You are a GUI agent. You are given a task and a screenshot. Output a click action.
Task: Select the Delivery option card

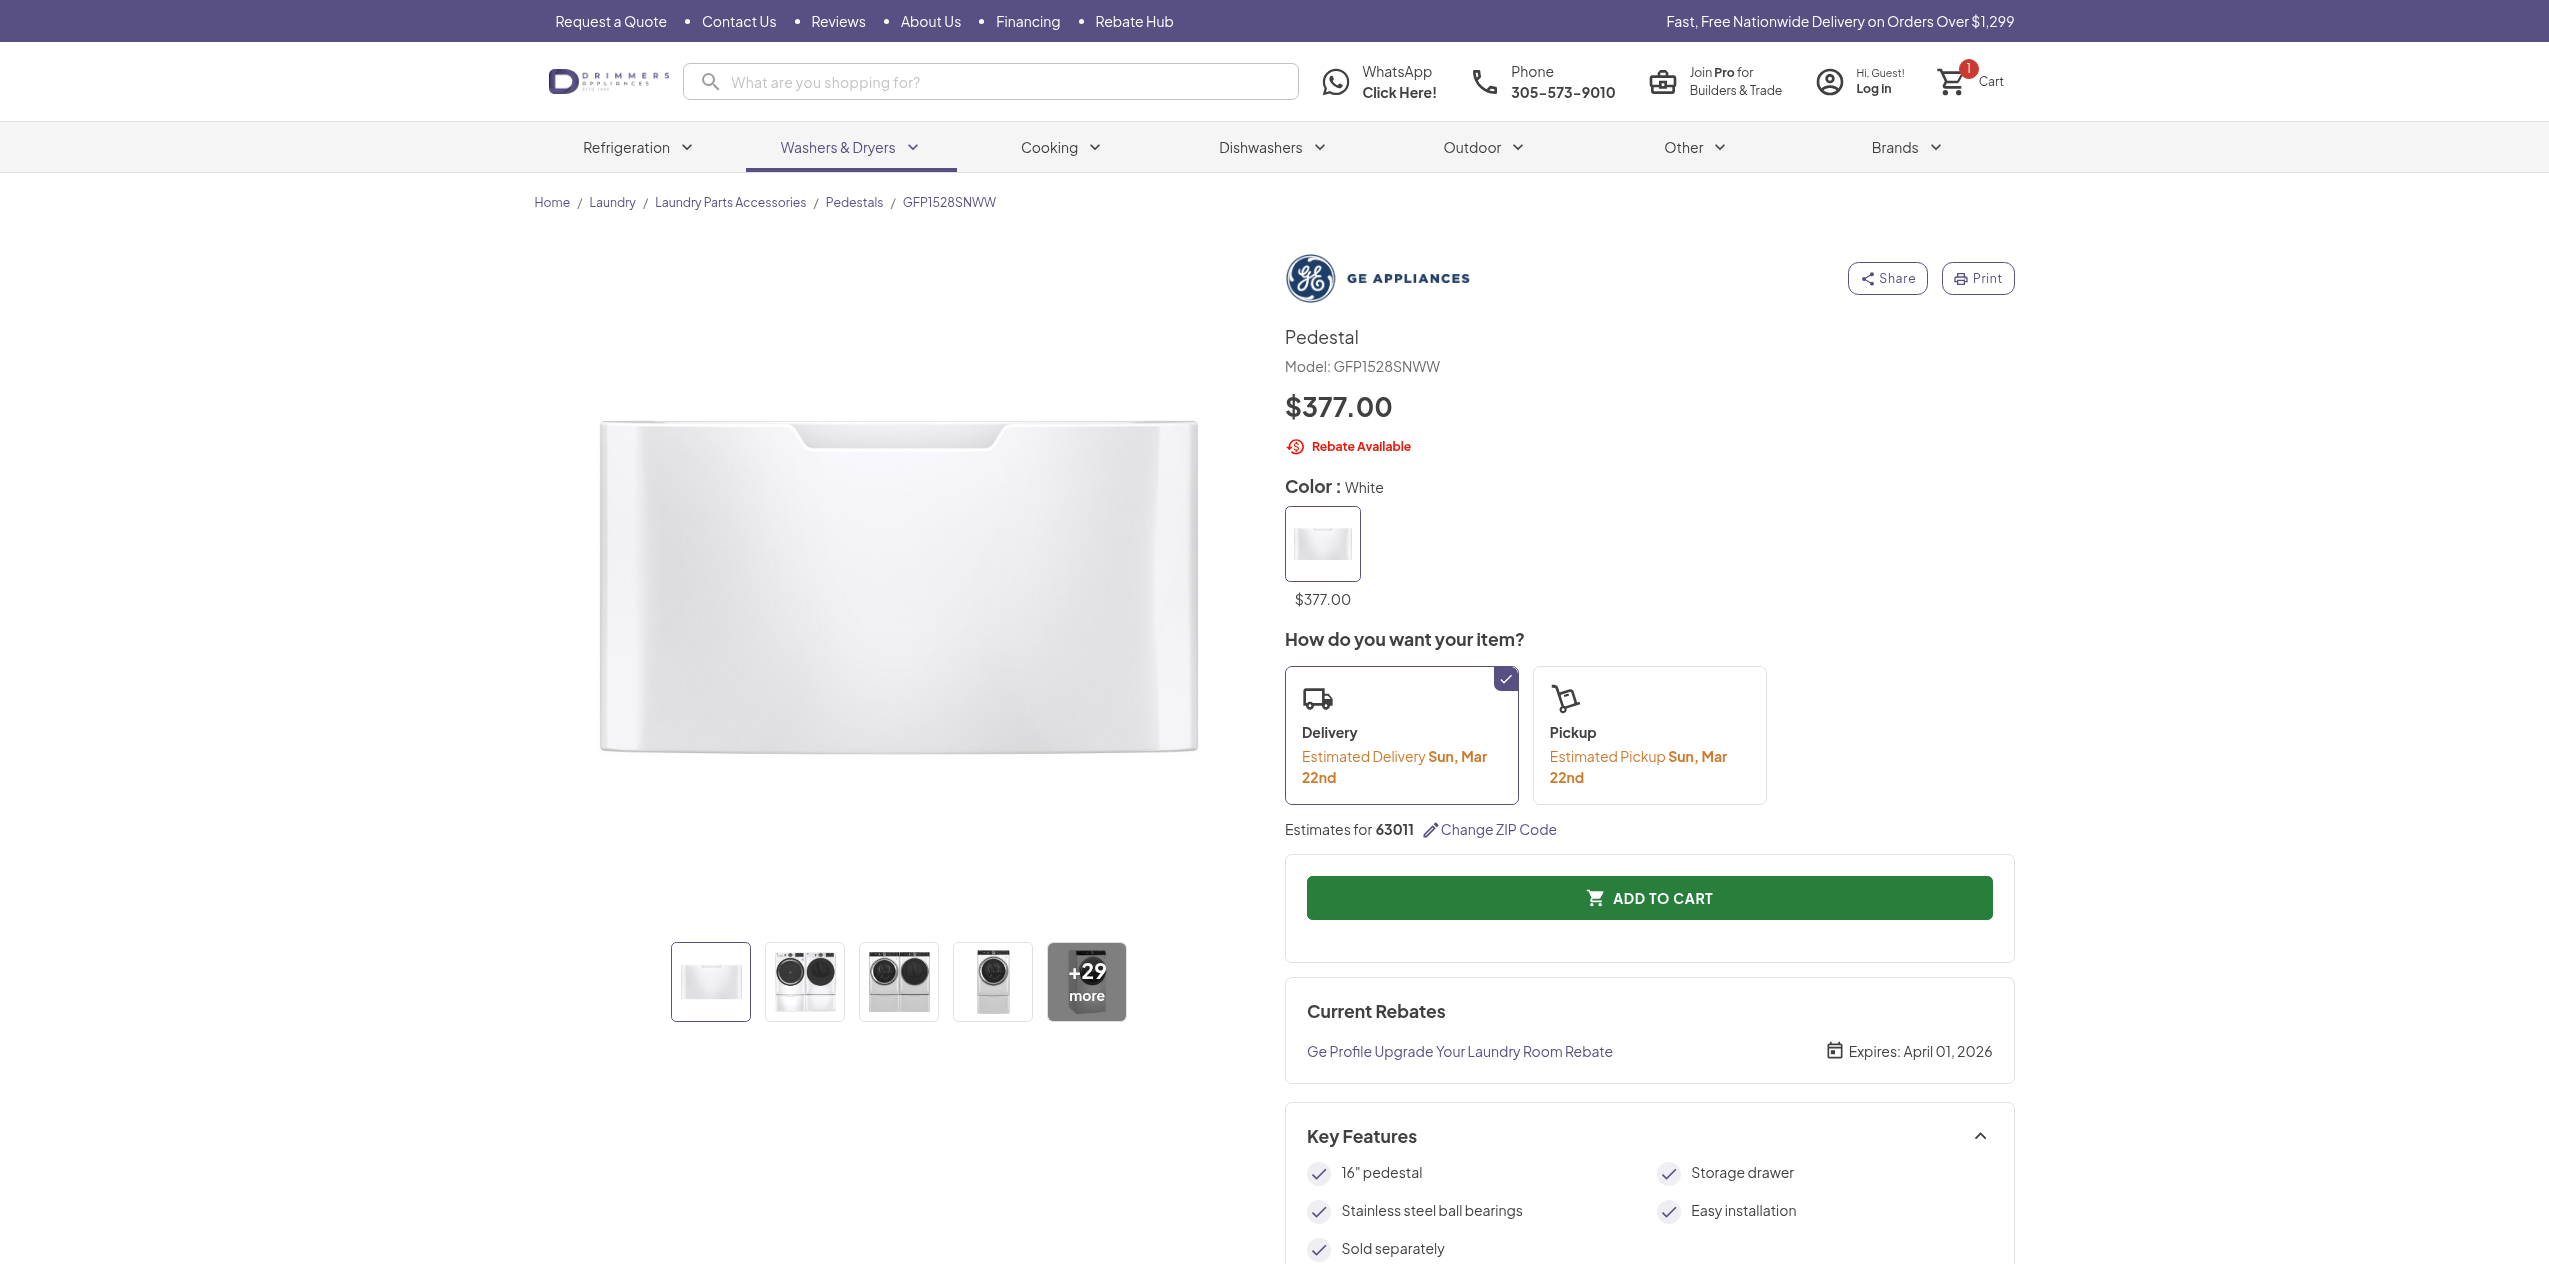click(x=1400, y=735)
